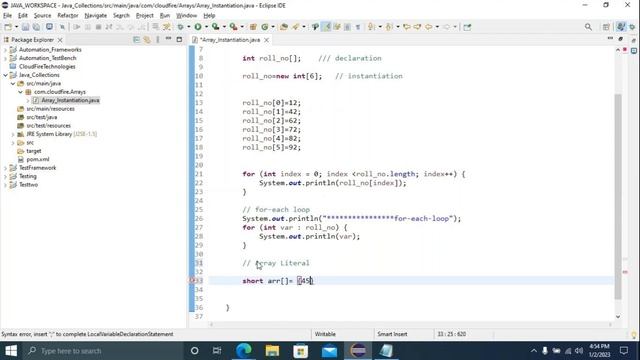Maximize the Package Explorer view
Image resolution: width=640 pixels, height=360 pixels.
coord(179,39)
